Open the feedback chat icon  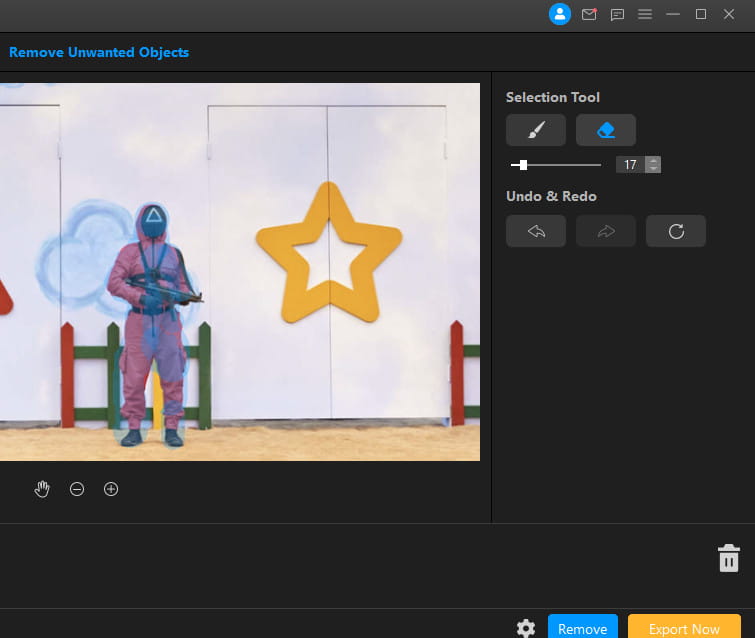point(617,15)
